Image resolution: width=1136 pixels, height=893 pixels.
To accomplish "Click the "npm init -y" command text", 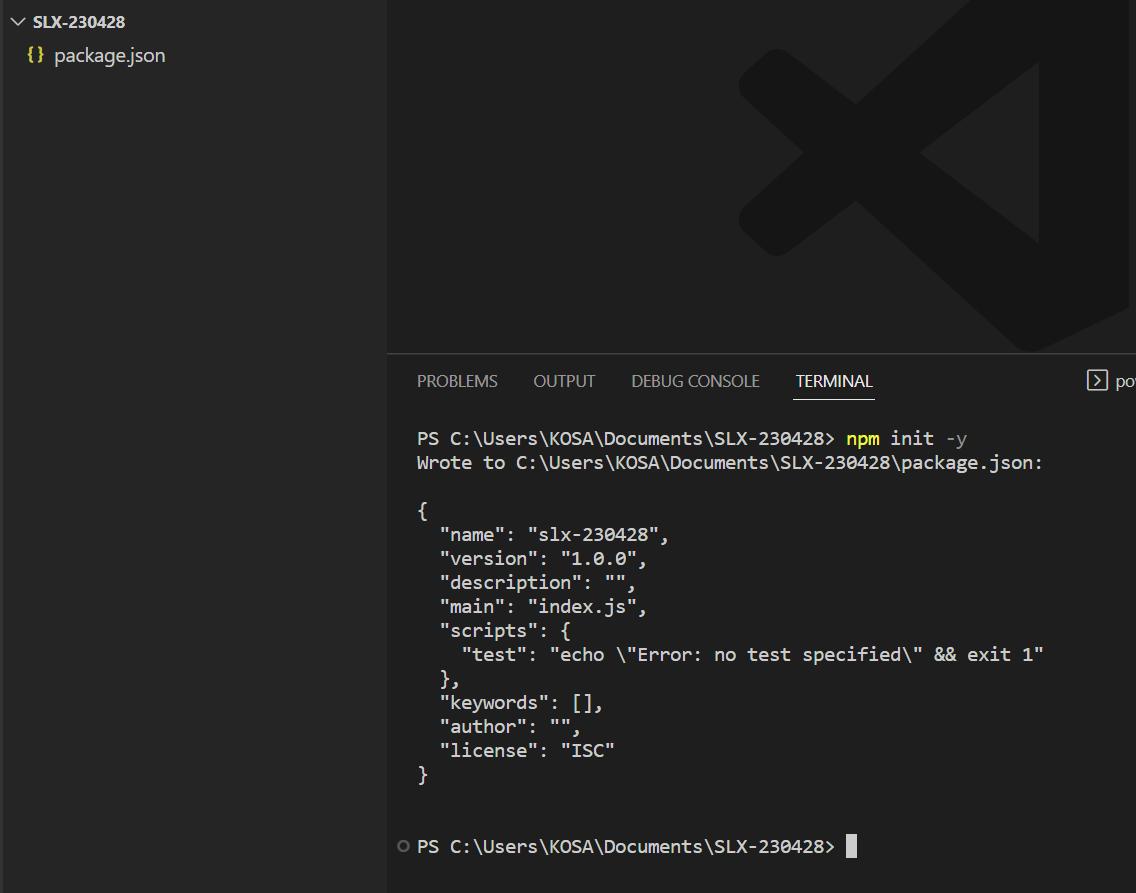I will tap(906, 439).
